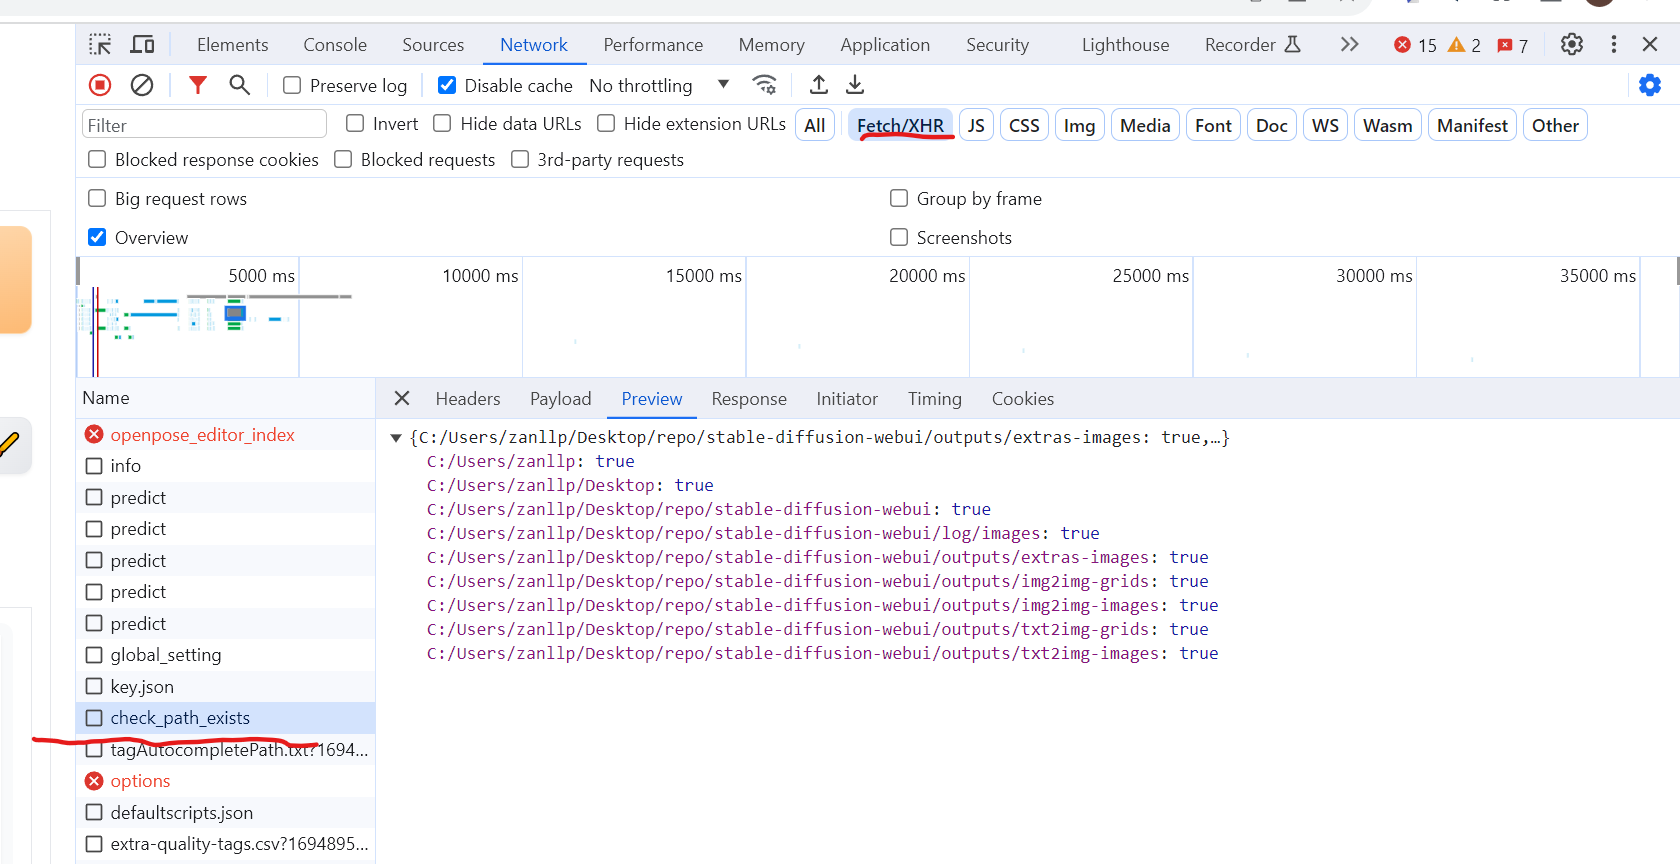Open the No throttling dropdown
1680x864 pixels.
[659, 86]
